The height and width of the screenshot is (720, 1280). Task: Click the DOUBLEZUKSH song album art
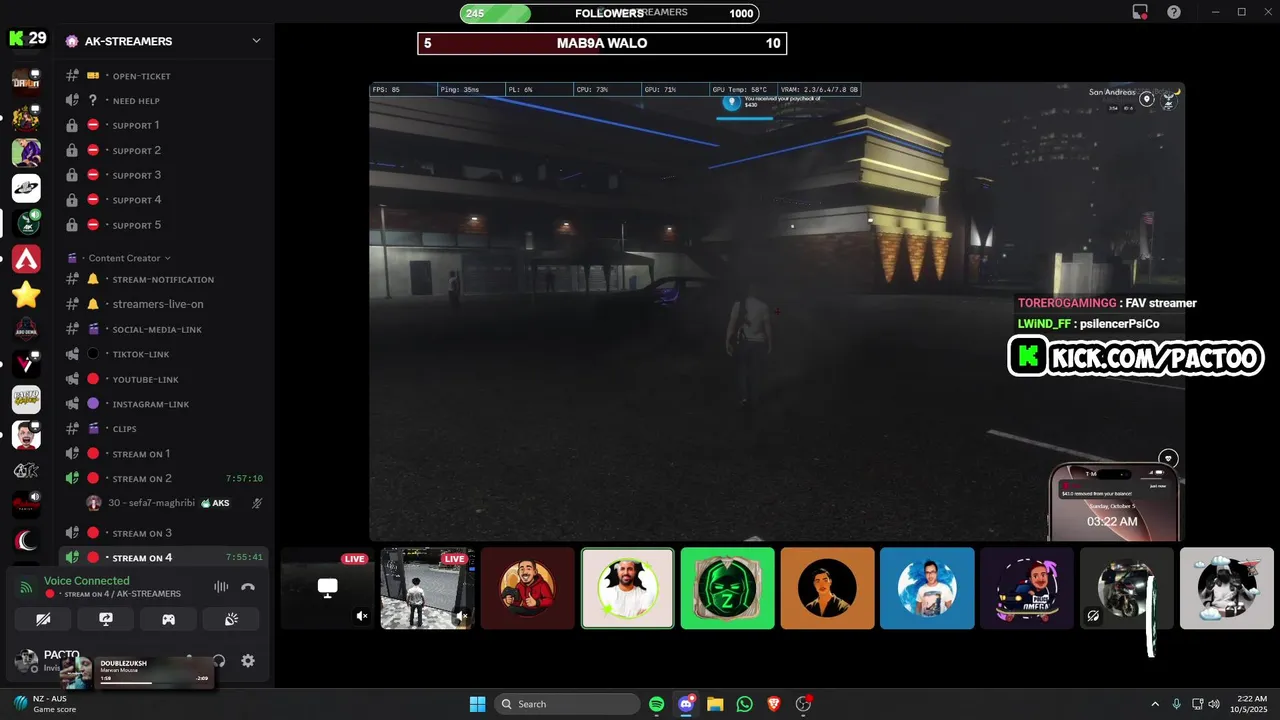pyautogui.click(x=78, y=673)
